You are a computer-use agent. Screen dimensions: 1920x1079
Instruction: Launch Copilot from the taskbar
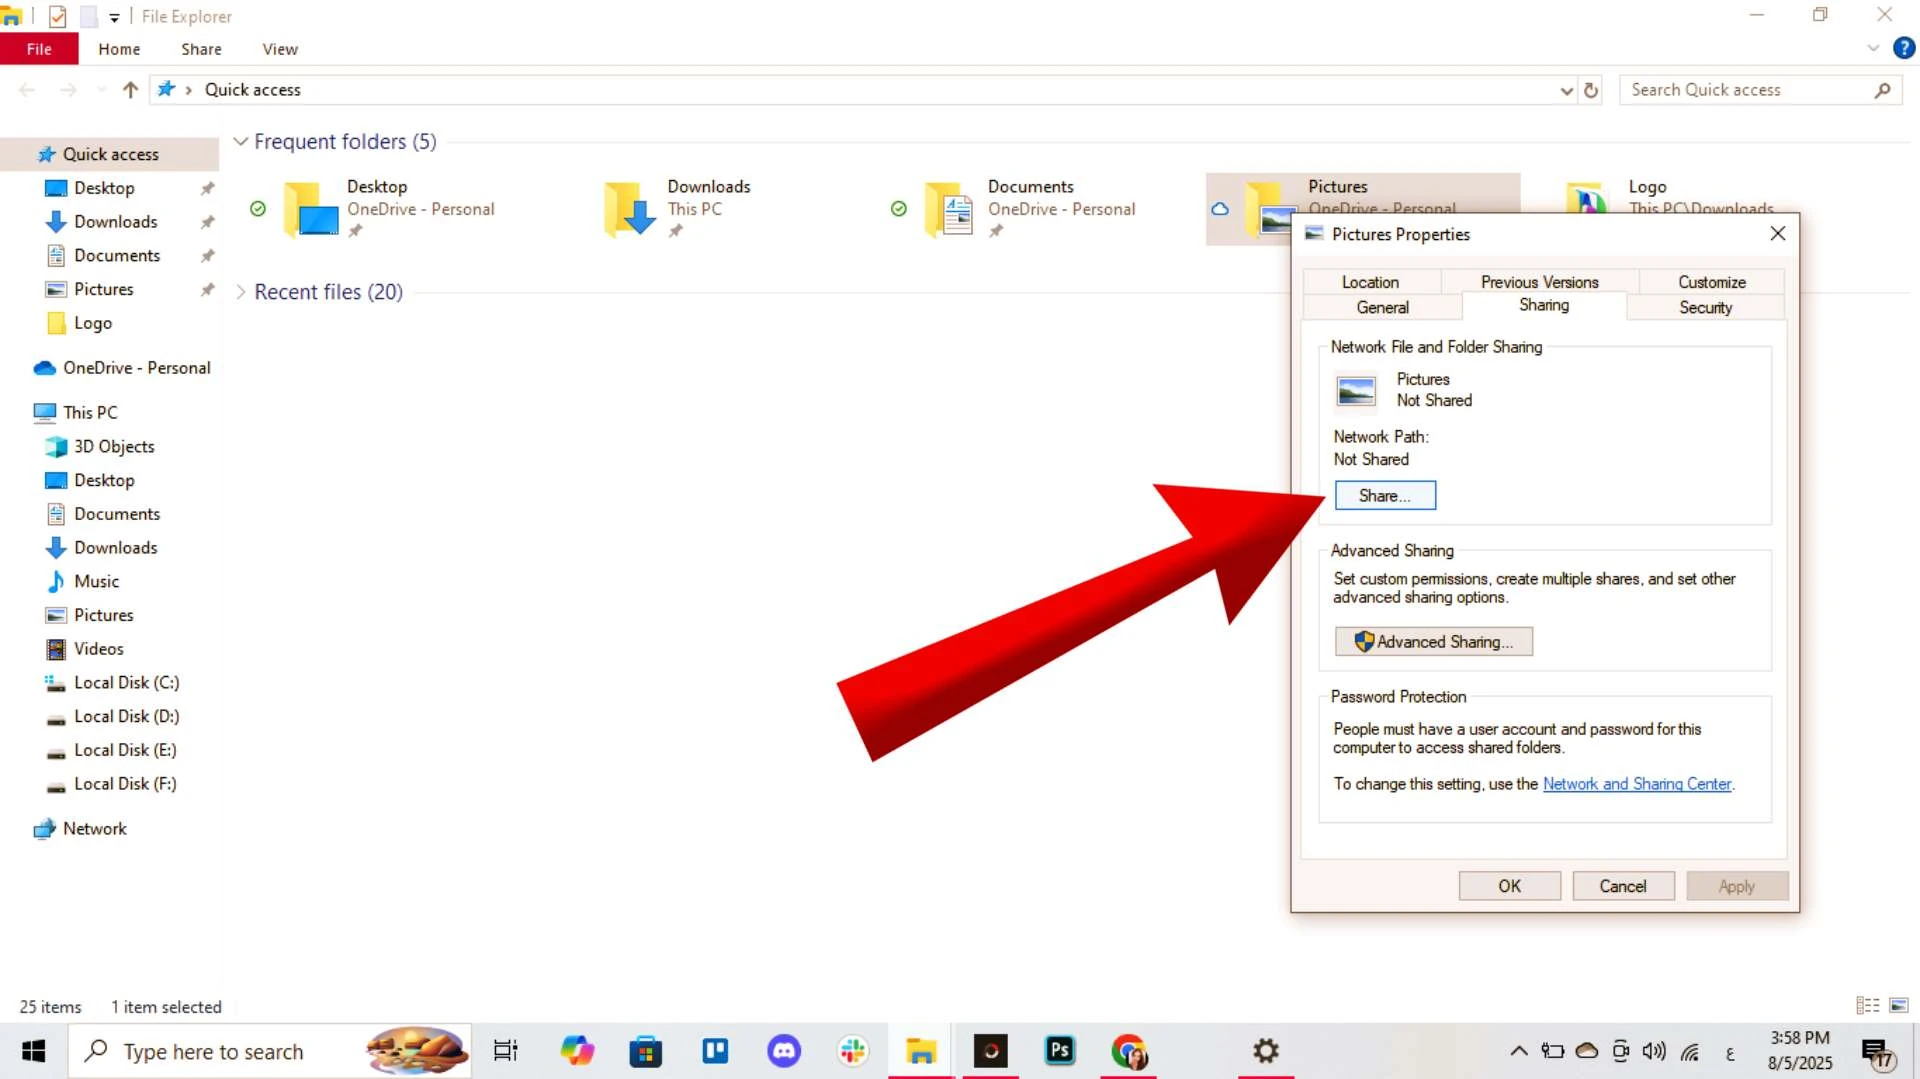point(576,1051)
